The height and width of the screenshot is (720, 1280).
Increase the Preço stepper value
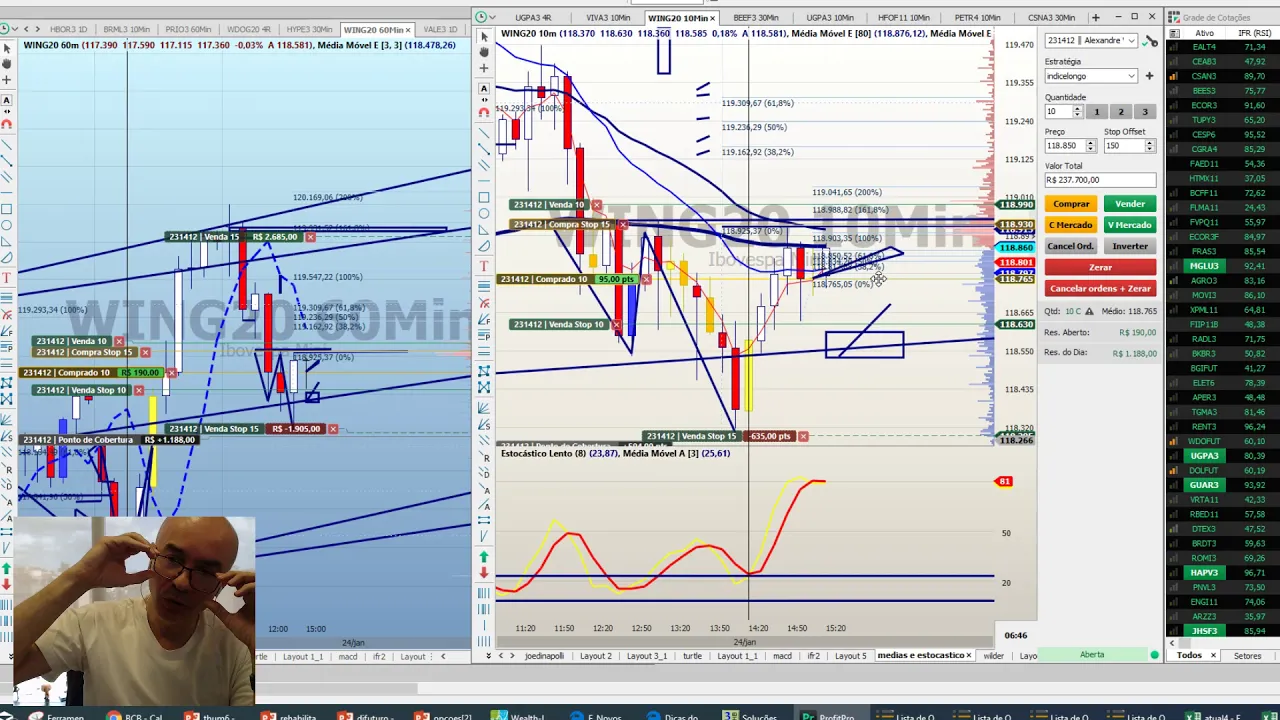(x=1091, y=143)
